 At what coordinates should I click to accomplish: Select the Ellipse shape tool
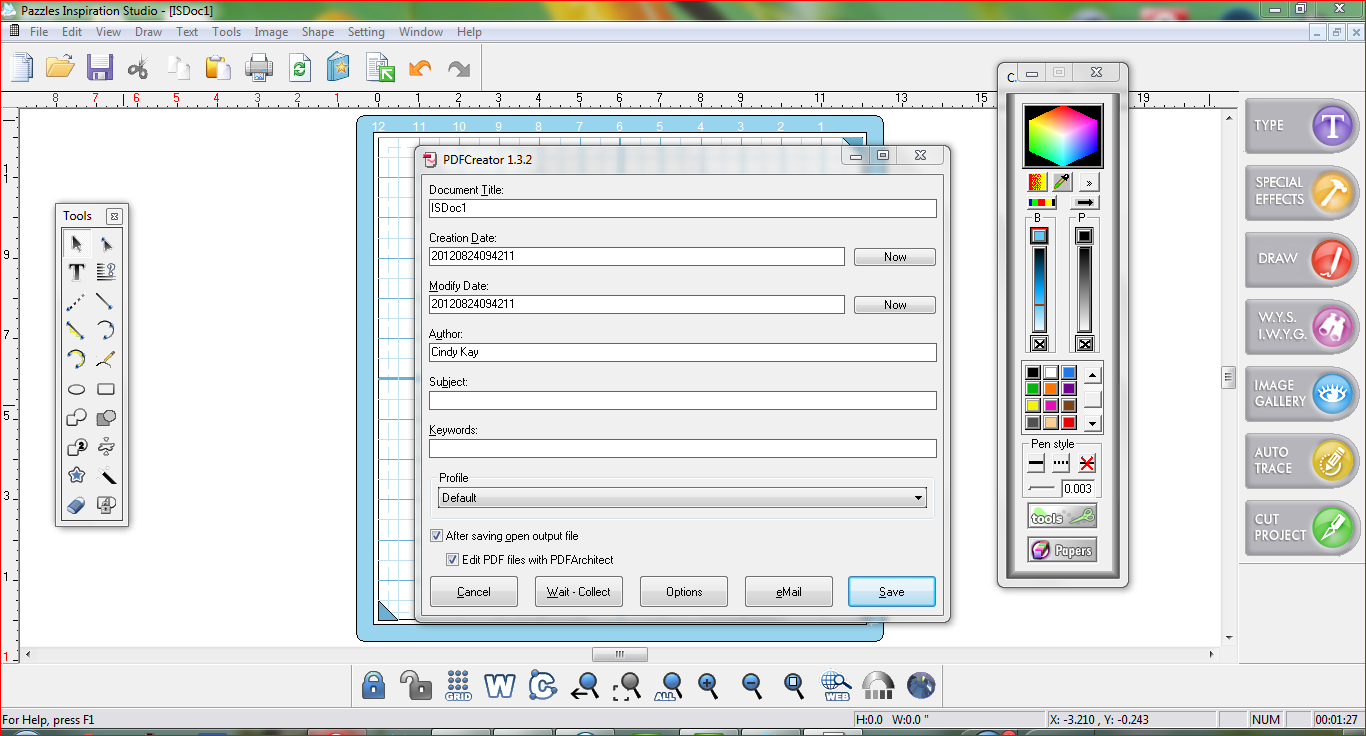(74, 388)
